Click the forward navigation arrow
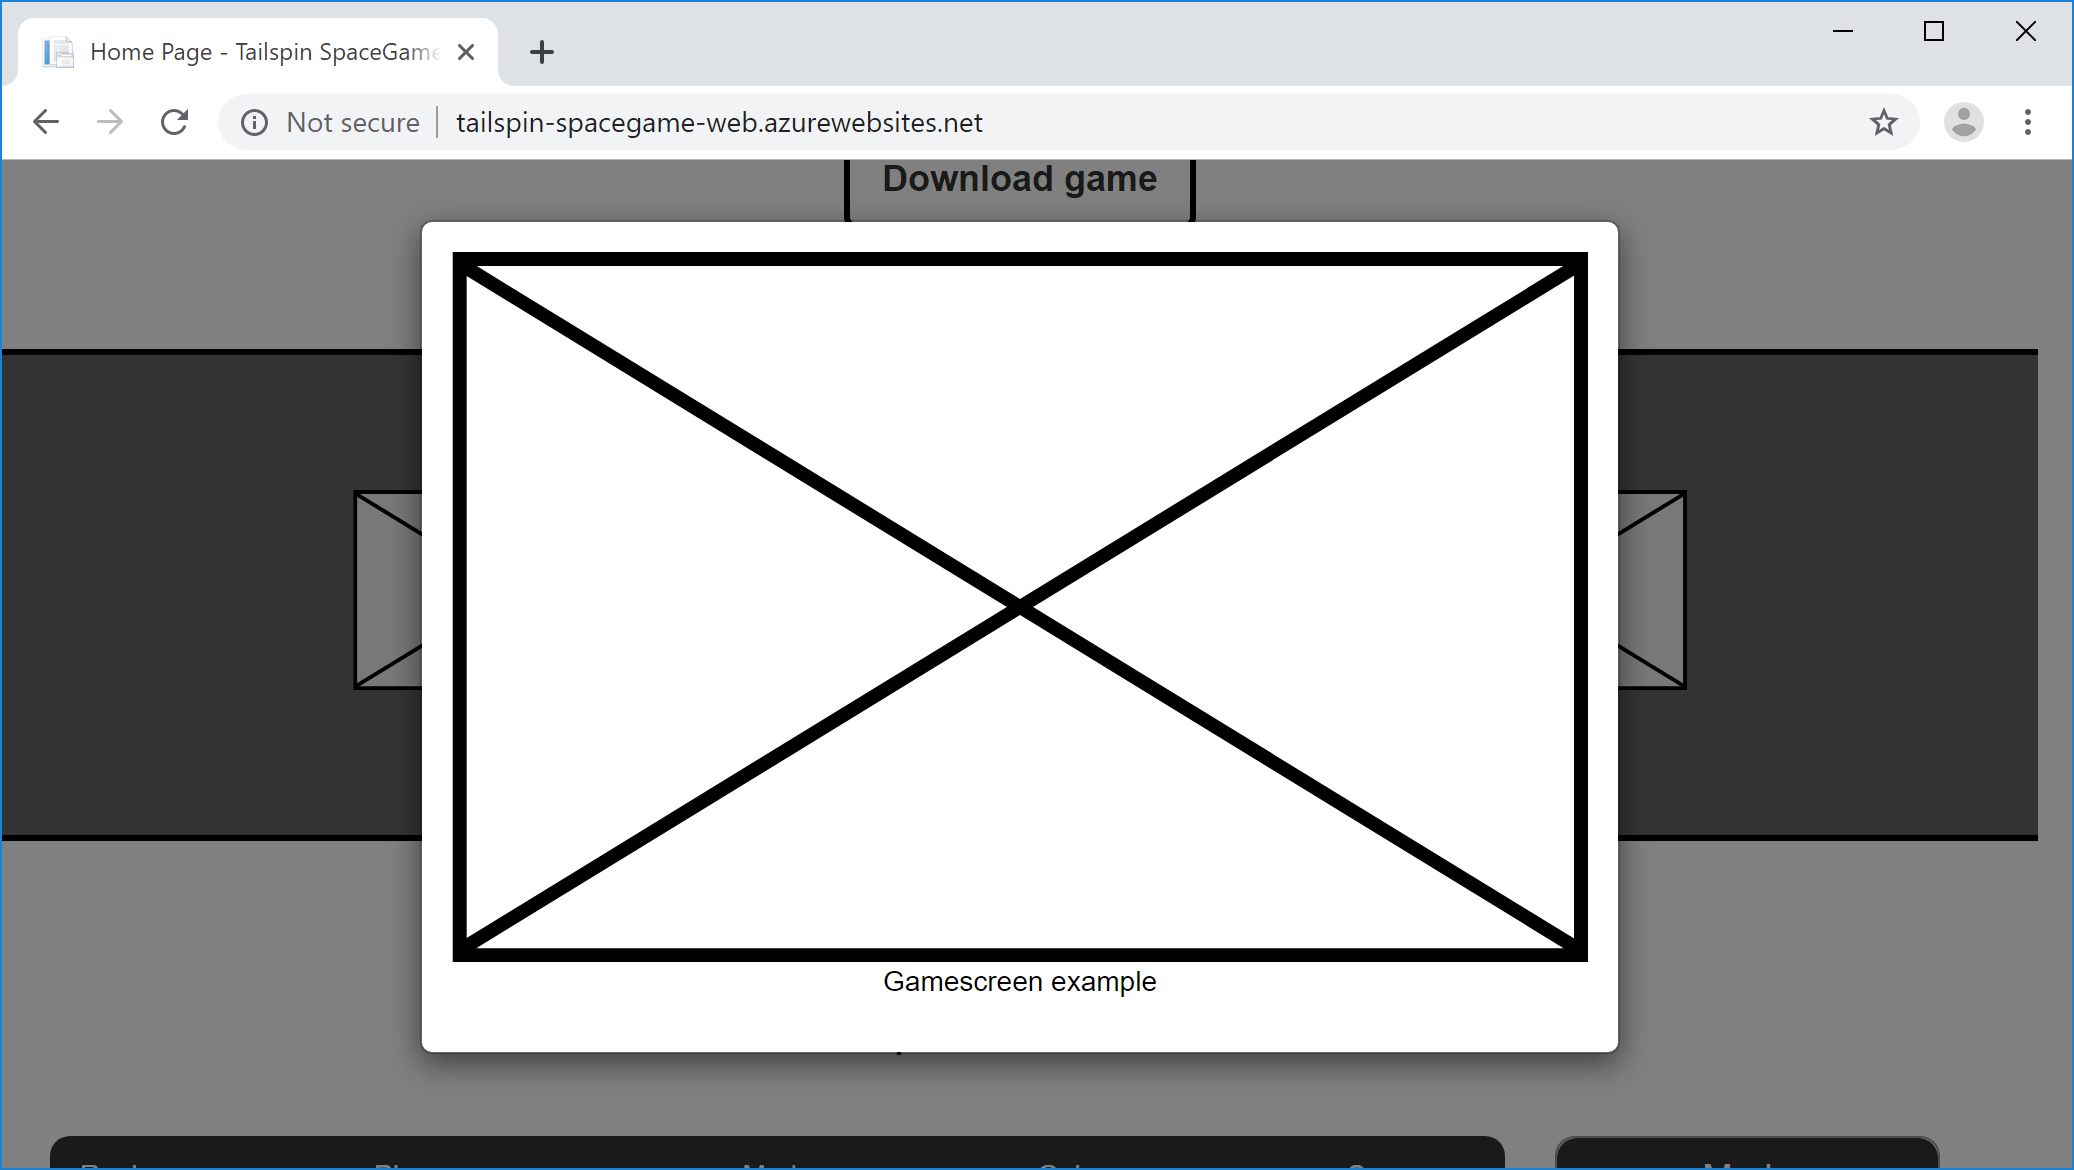2074x1170 pixels. tap(108, 123)
